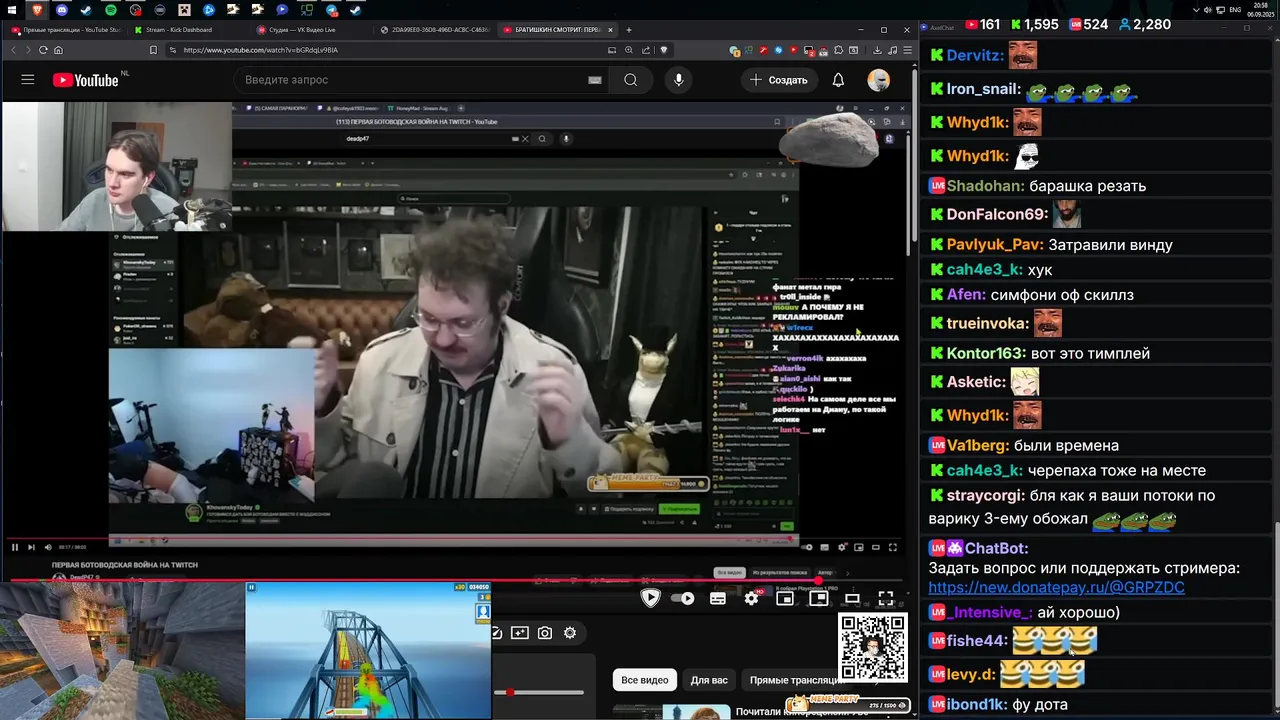Image resolution: width=1280 pixels, height=720 pixels.
Task: Toggle YouTube autoplay switch
Action: 684,598
